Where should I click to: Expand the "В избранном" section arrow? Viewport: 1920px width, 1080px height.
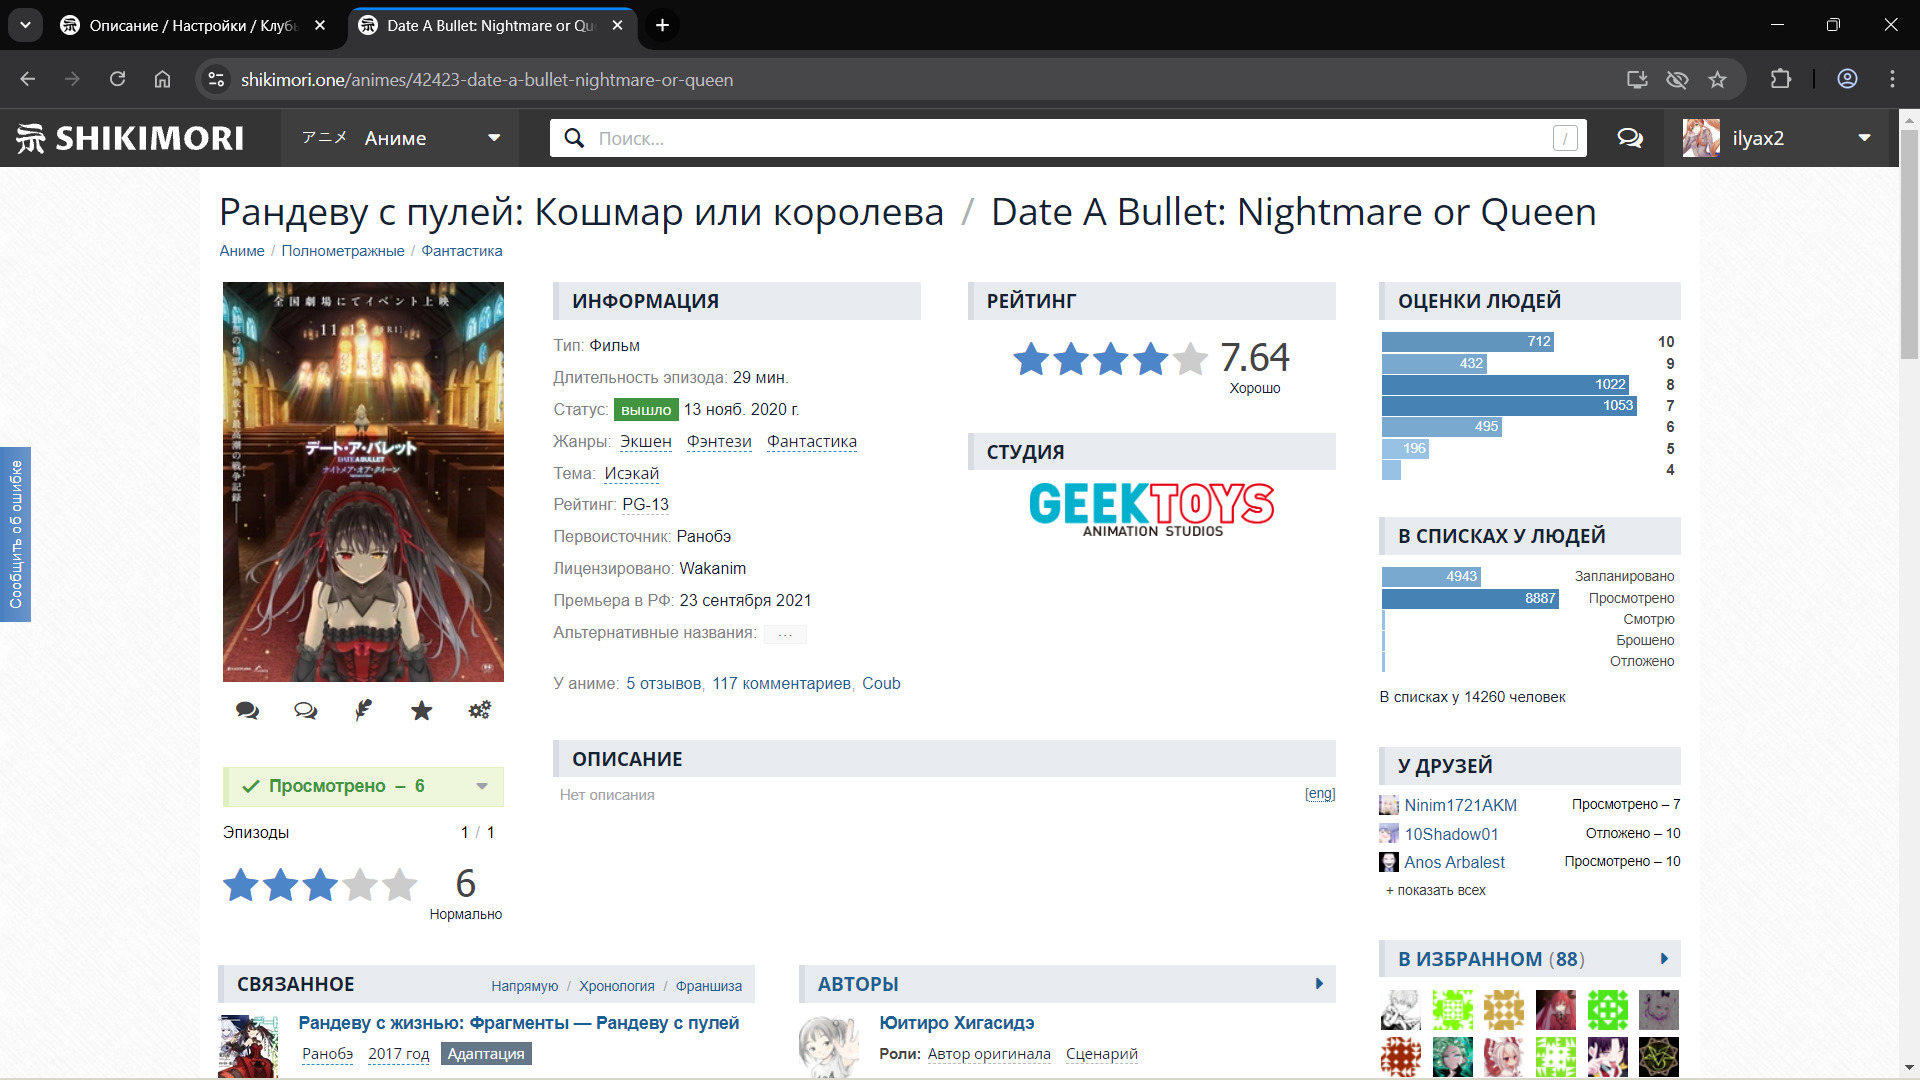[x=1664, y=959]
